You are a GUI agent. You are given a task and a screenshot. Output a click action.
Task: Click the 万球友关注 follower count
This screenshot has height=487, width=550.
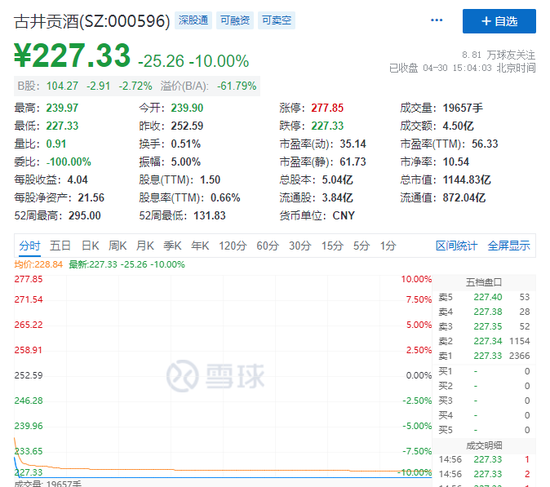(498, 55)
